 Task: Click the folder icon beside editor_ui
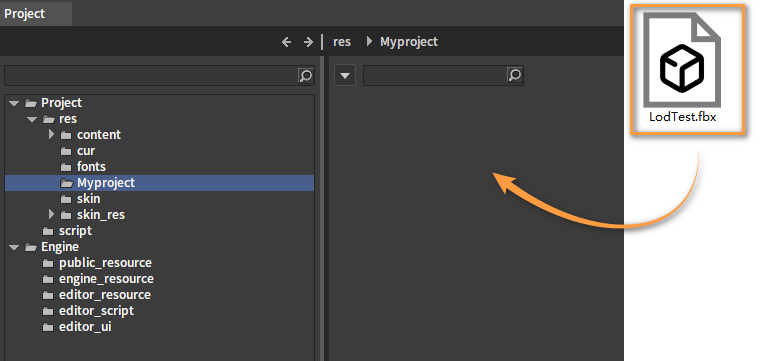(48, 327)
